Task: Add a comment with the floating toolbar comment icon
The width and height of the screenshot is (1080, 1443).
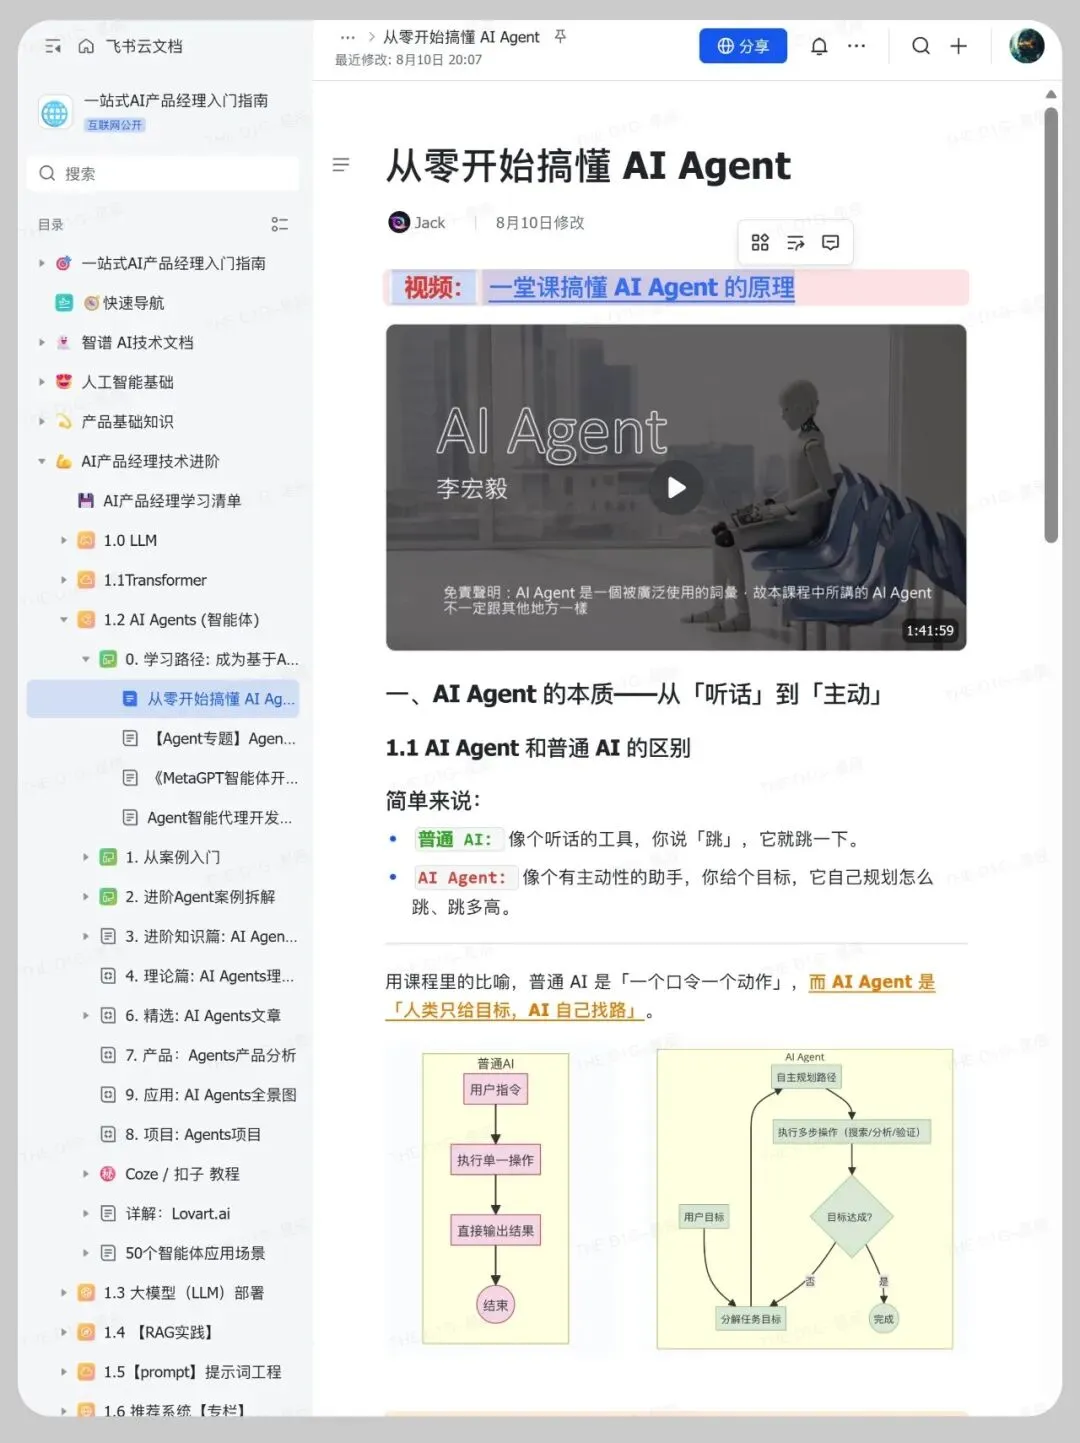Action: click(x=831, y=243)
